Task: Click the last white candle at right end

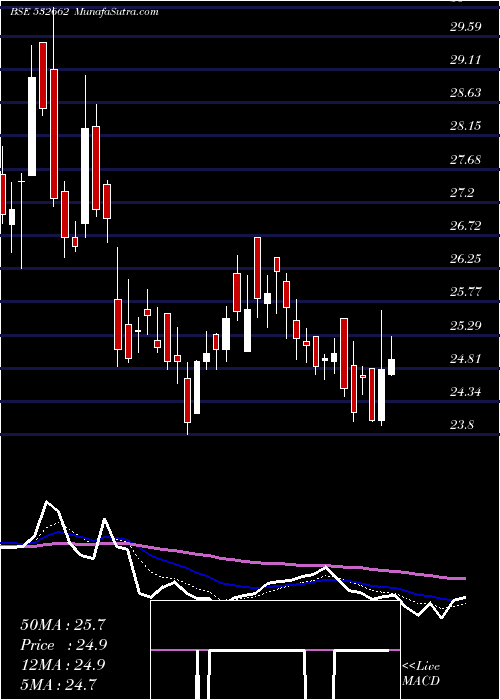Action: (x=392, y=367)
